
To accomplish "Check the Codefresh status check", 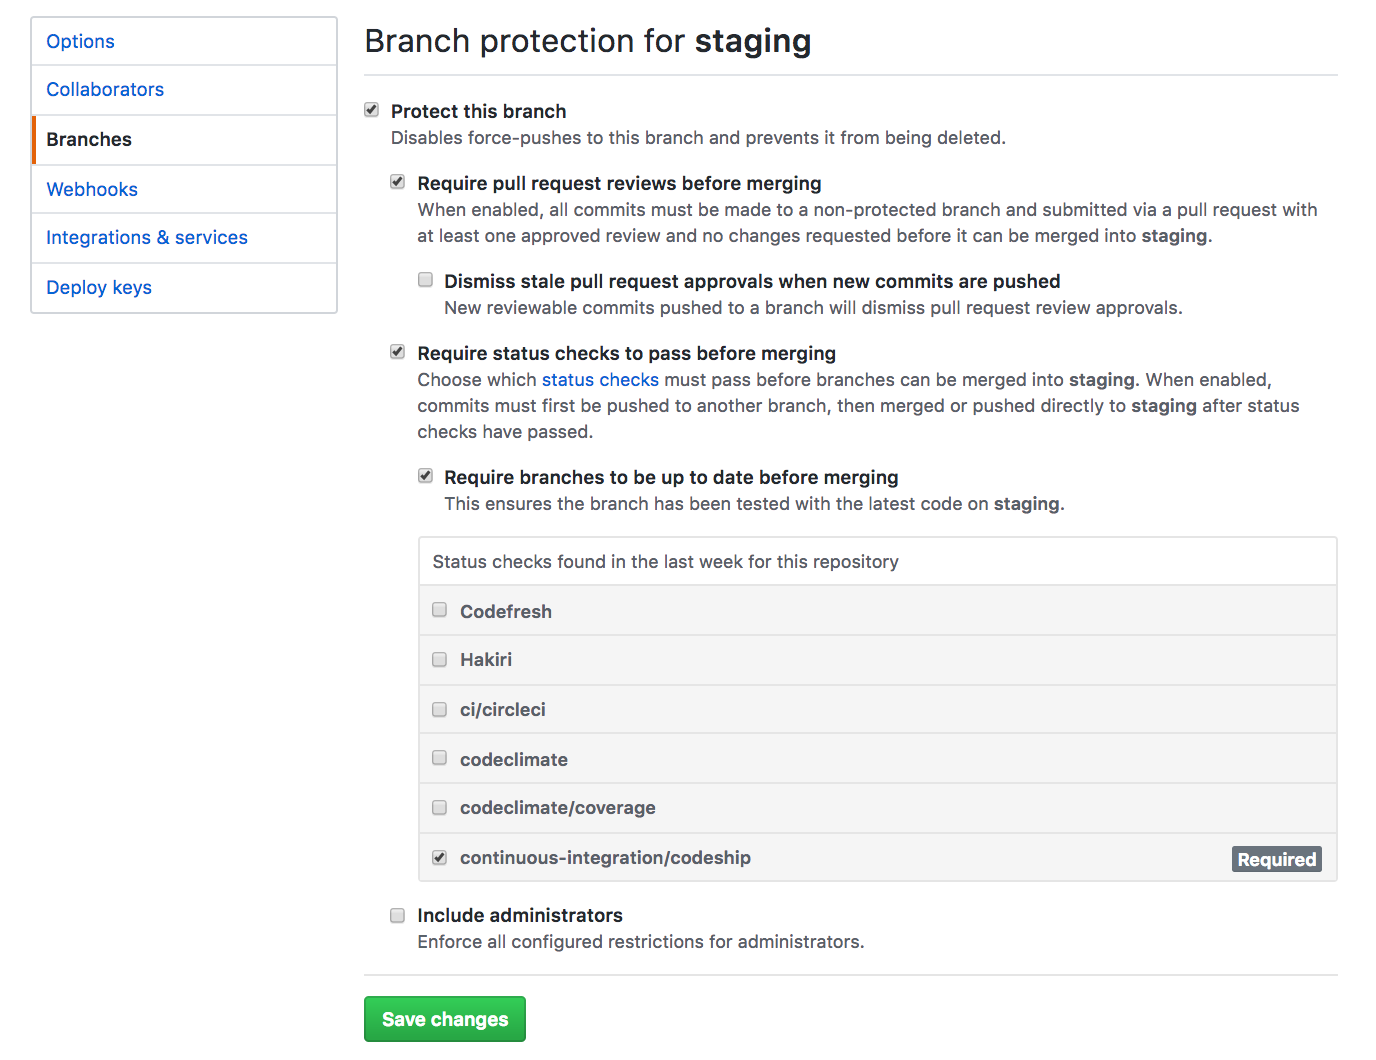I will click(439, 610).
